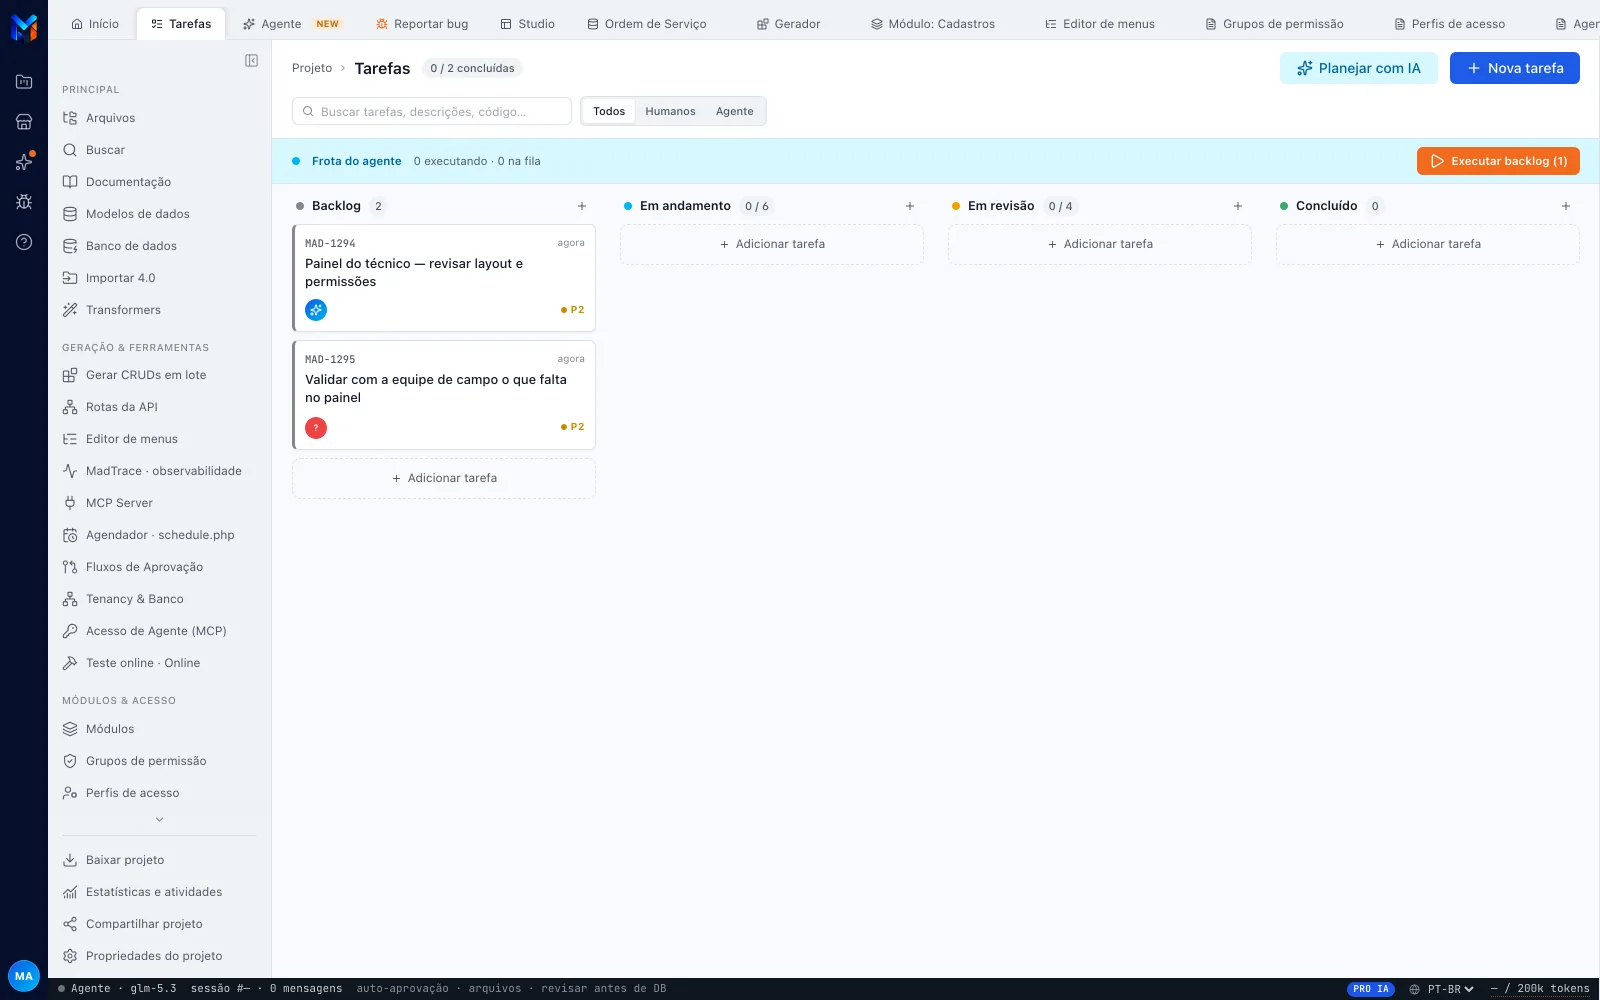Click the agent assignee icon on MAD-1294
1600x1000 pixels.
pyautogui.click(x=316, y=310)
